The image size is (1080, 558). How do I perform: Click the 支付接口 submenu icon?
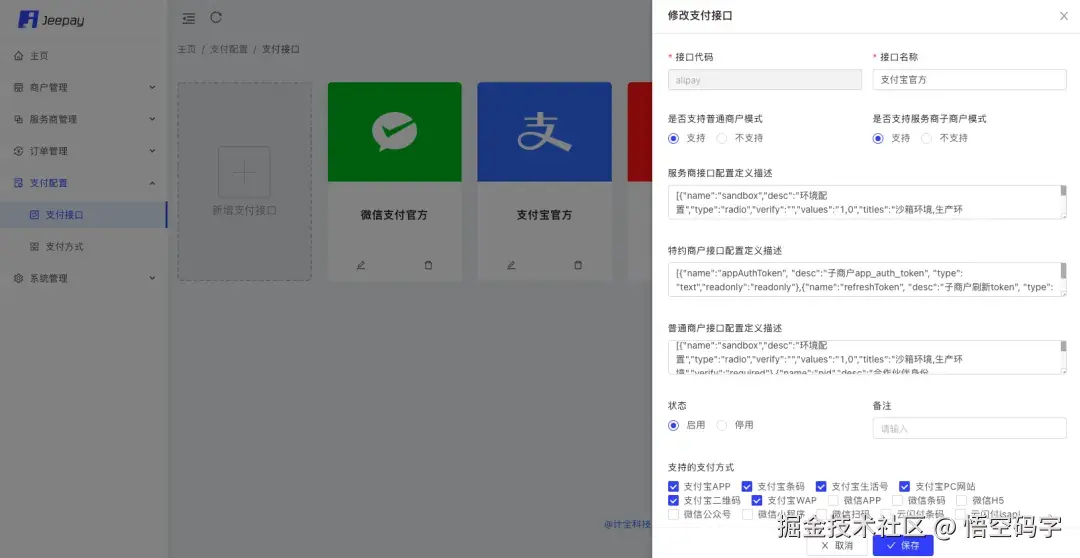coord(34,215)
